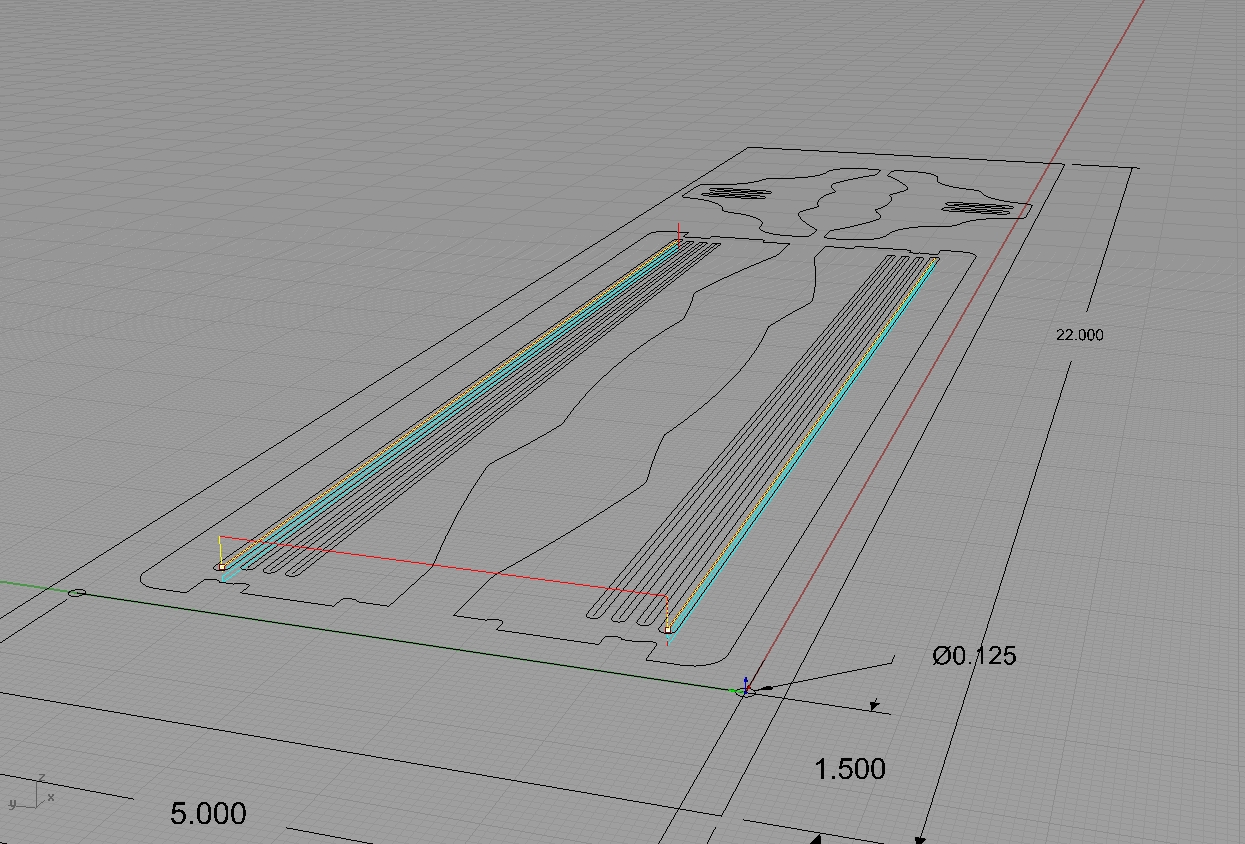The height and width of the screenshot is (844, 1245).
Task: Select the small circle on the green axis
Action: pyautogui.click(x=77, y=593)
